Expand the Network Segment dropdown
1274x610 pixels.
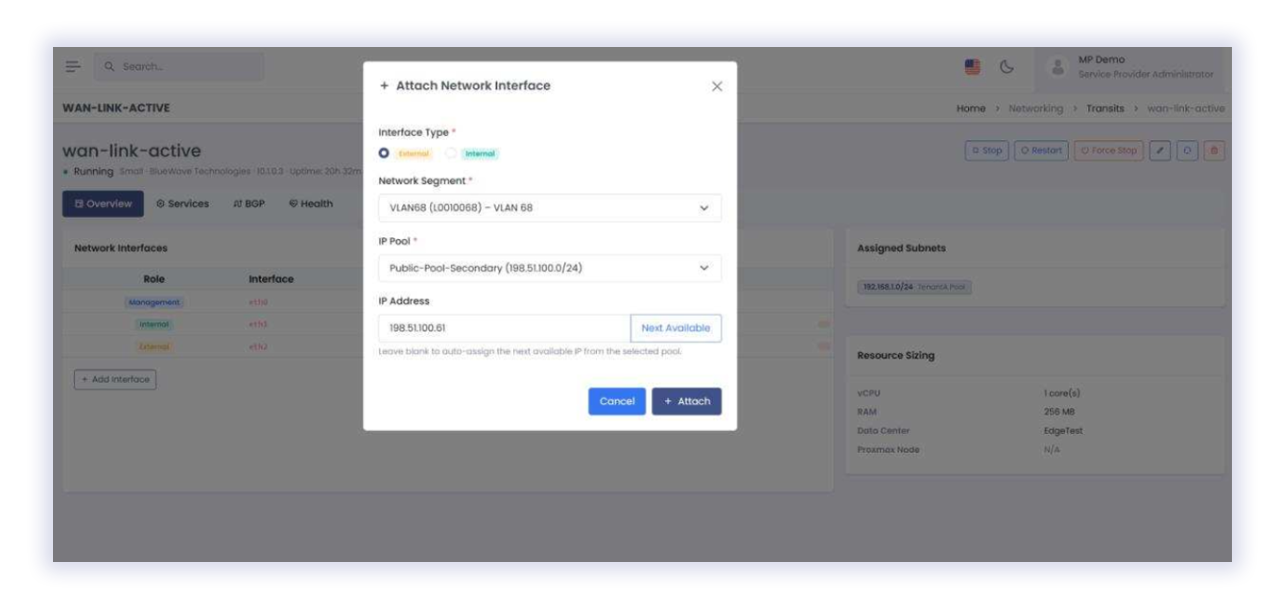click(x=549, y=208)
